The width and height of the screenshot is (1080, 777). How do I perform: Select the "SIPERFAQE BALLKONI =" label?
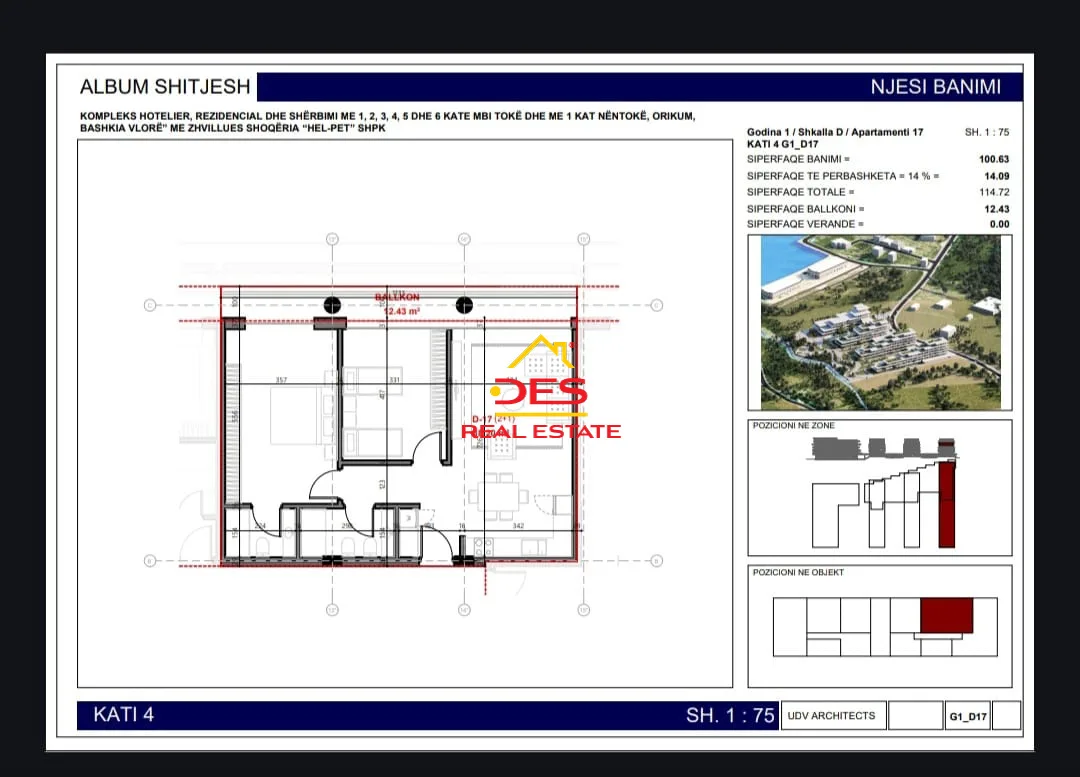pyautogui.click(x=806, y=209)
